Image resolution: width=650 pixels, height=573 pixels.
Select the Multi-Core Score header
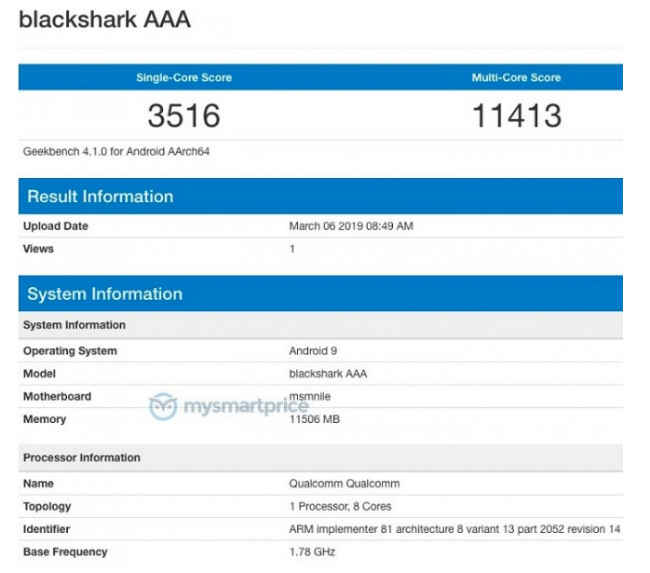point(516,78)
